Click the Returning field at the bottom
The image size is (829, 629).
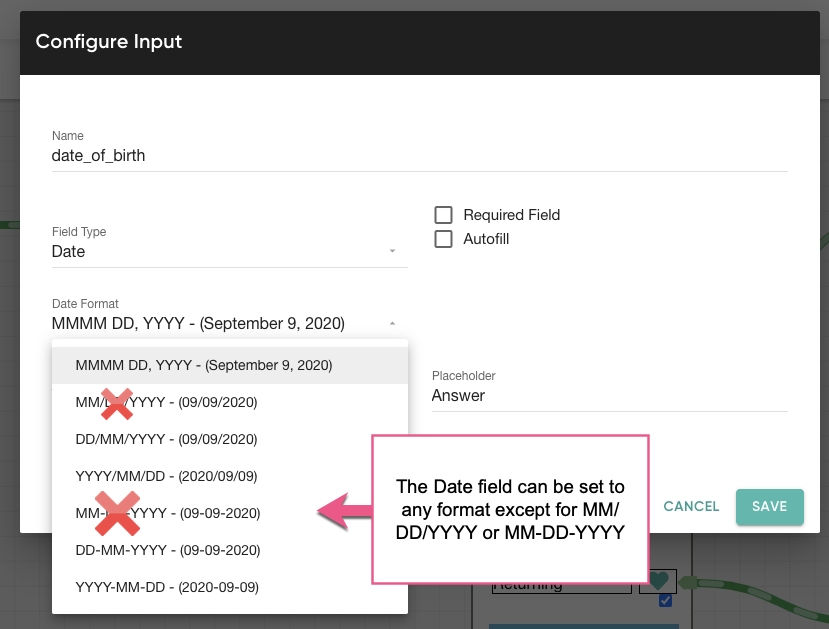[560, 583]
